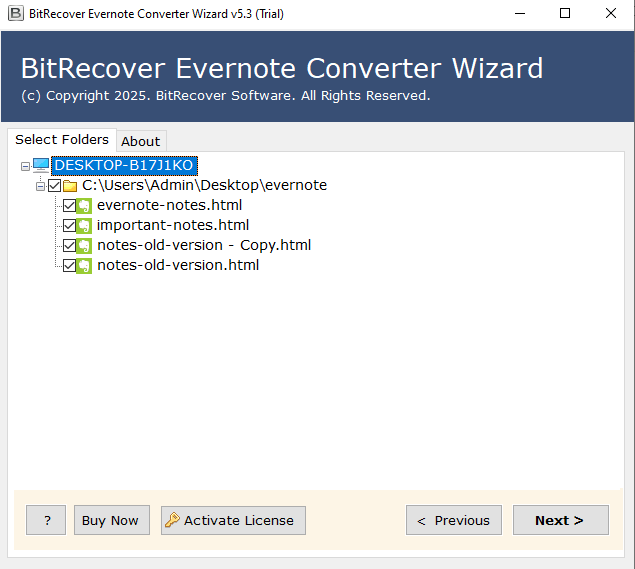Image resolution: width=635 pixels, height=569 pixels.
Task: Open help with the ? button
Action: point(46,520)
